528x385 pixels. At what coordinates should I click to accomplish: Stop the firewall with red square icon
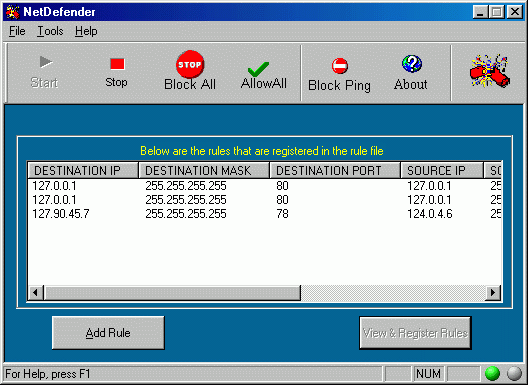pyautogui.click(x=117, y=64)
